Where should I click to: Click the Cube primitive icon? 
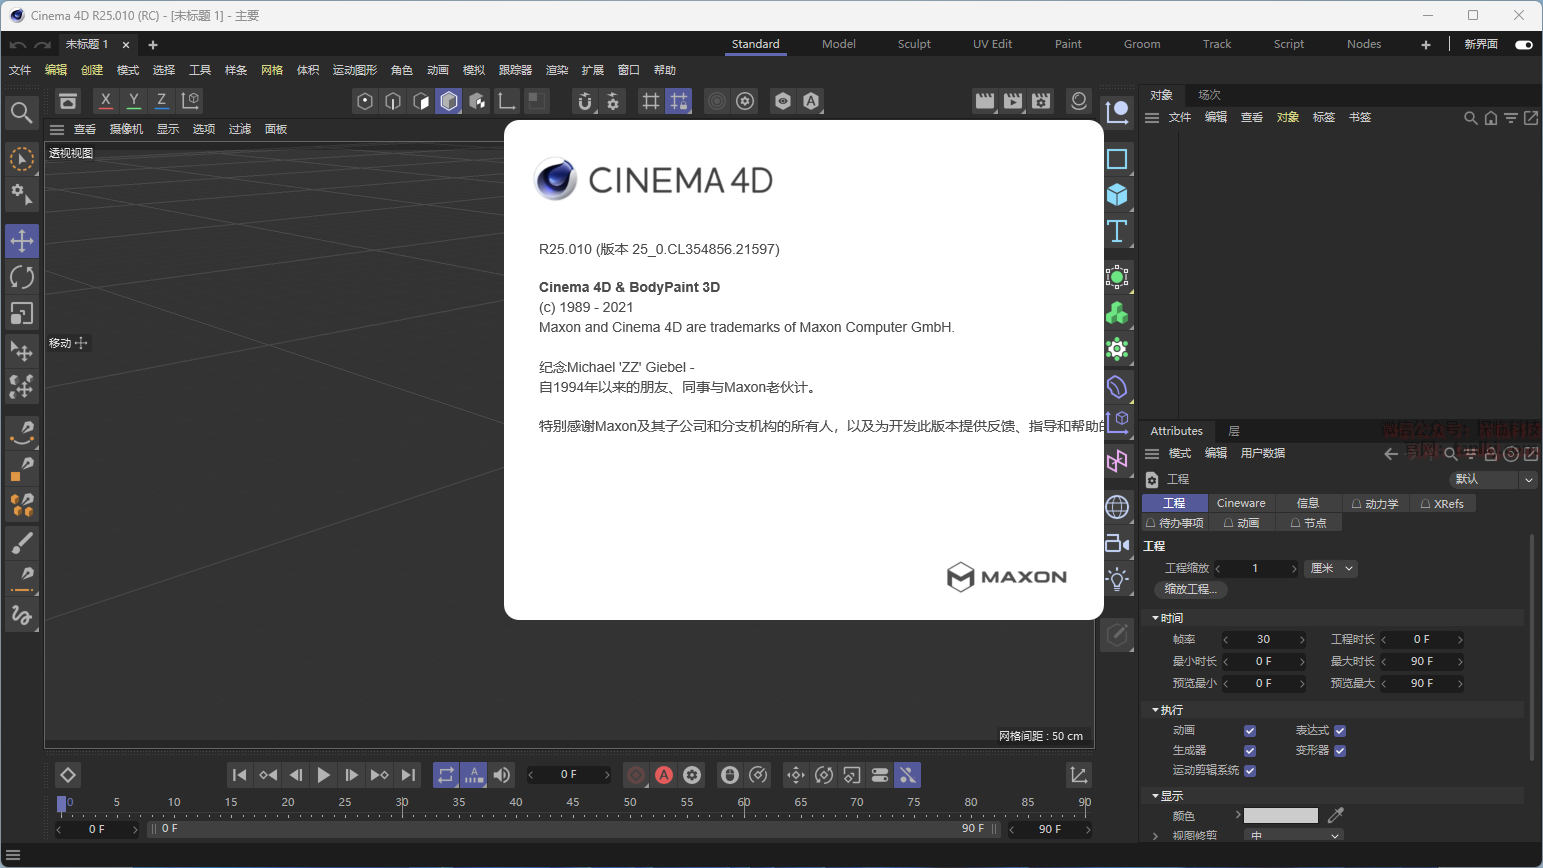1117,195
